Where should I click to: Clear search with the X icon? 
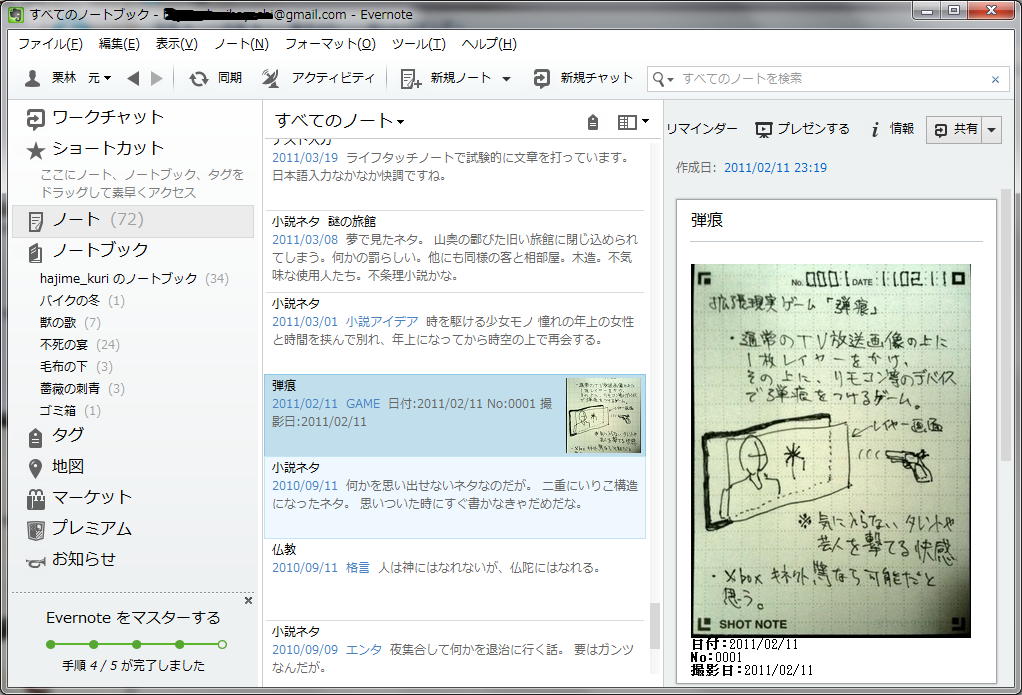tap(995, 80)
